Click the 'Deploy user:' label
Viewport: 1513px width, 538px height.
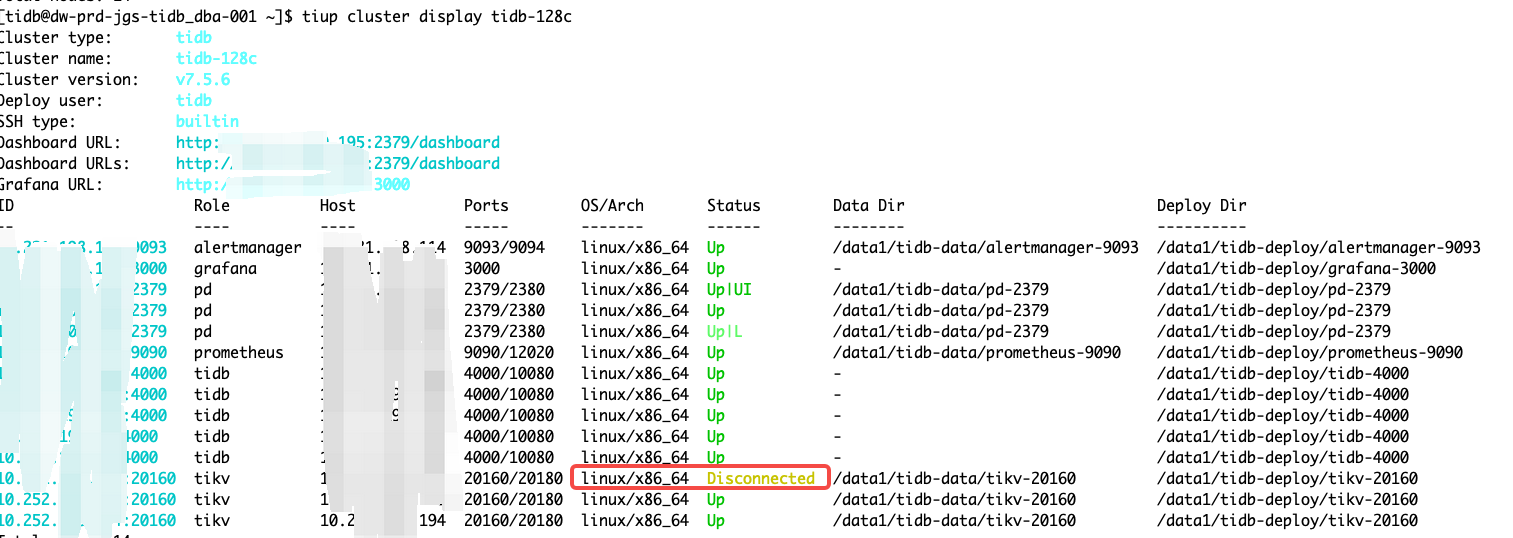(52, 100)
